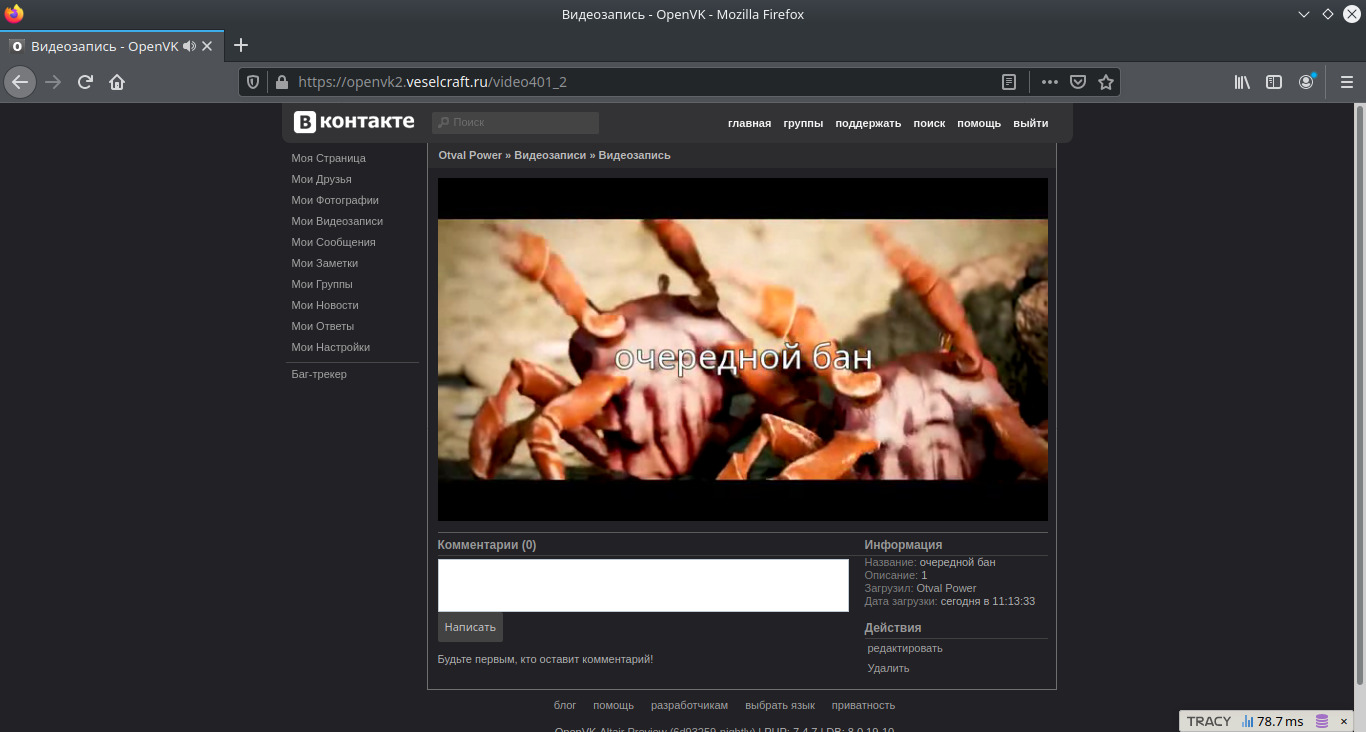Click Видеозаписи in the breadcrumb
Viewport: 1366px width, 732px height.
(550, 155)
